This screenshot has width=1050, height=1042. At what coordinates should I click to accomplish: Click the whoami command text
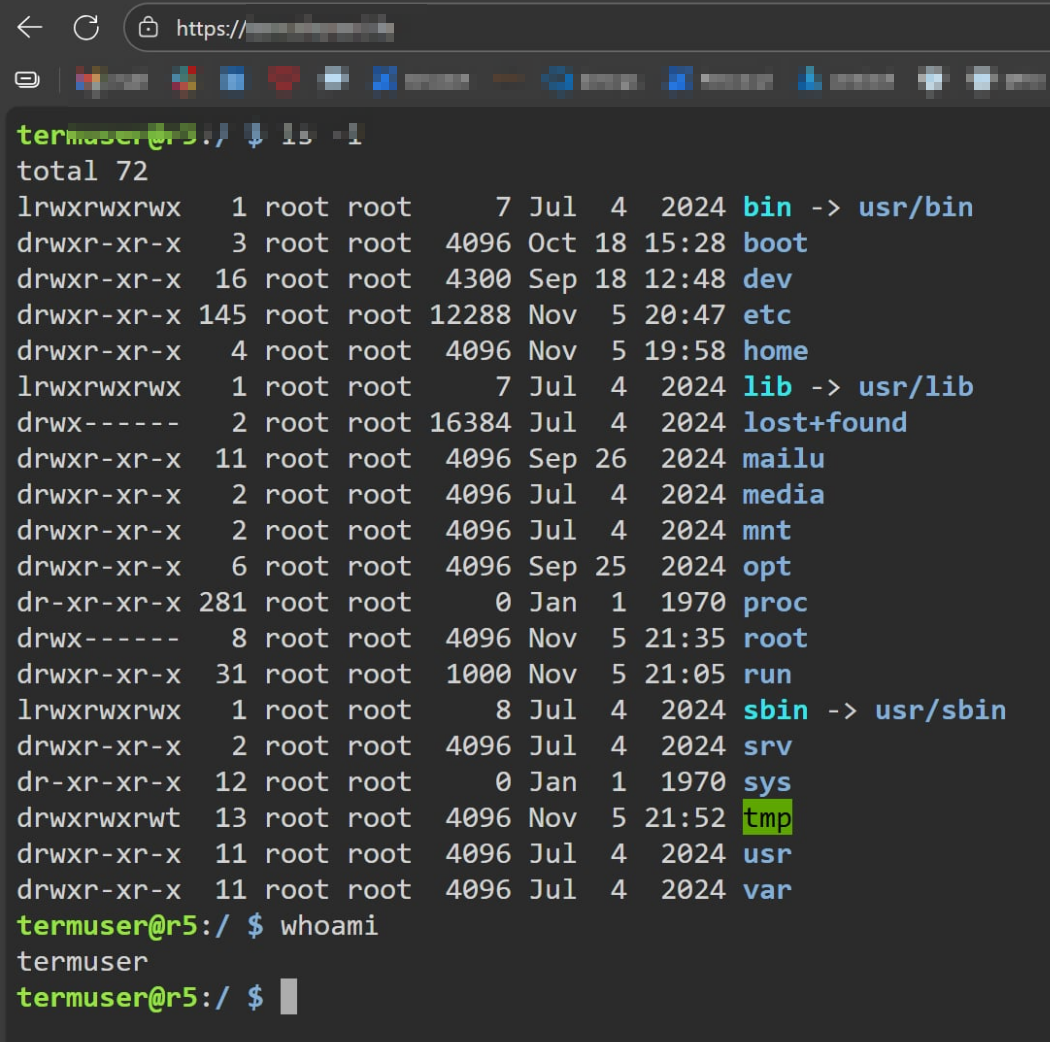click(329, 925)
